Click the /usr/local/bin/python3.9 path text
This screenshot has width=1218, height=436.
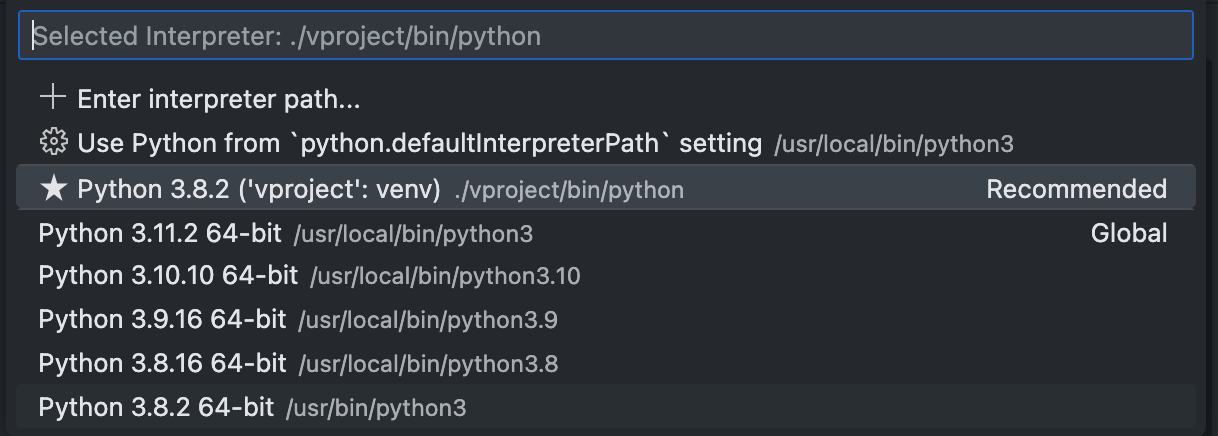428,321
